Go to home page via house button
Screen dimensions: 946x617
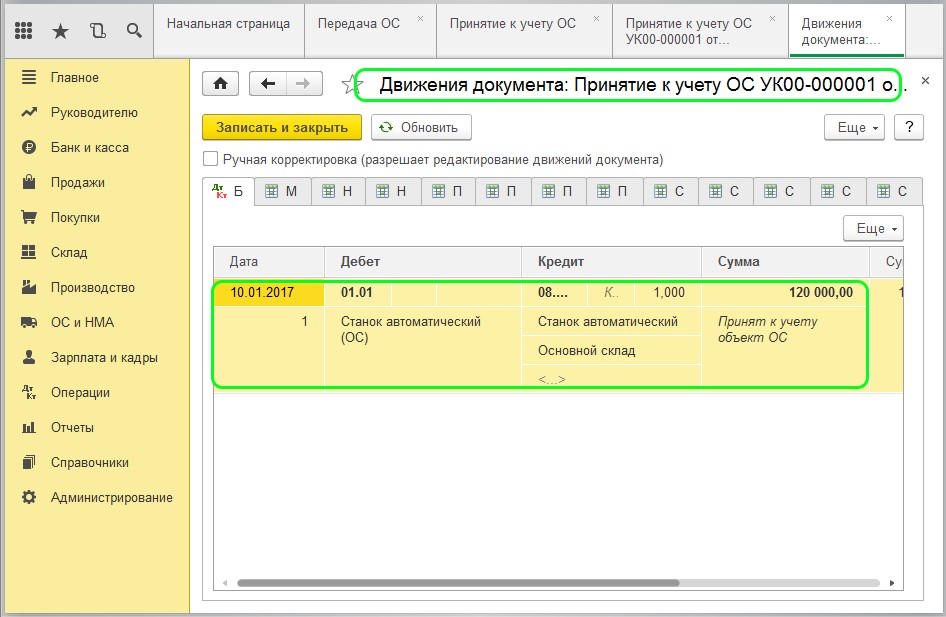coord(220,84)
